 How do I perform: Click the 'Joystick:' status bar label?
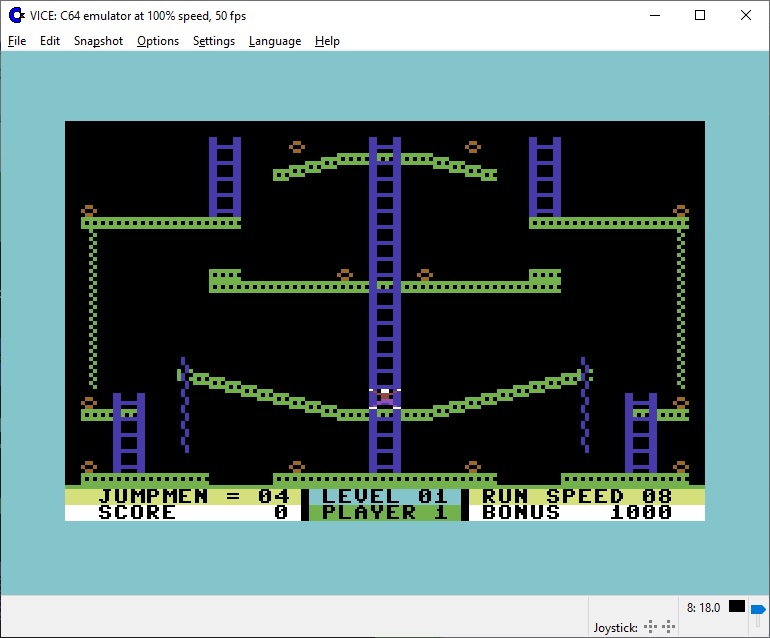click(x=615, y=628)
